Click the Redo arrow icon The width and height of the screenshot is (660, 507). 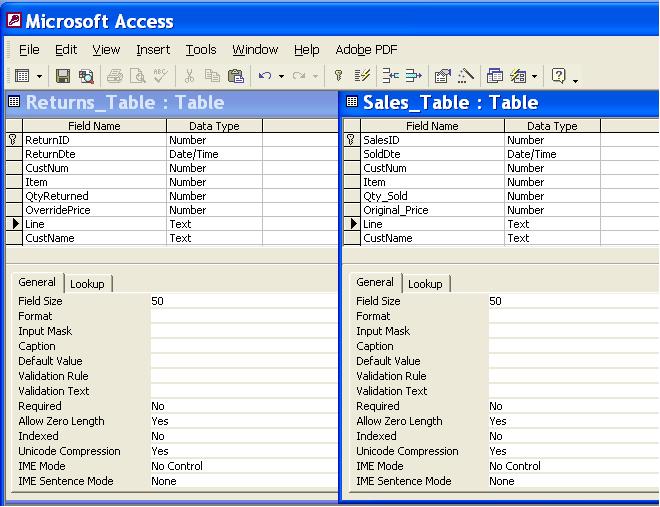point(299,76)
